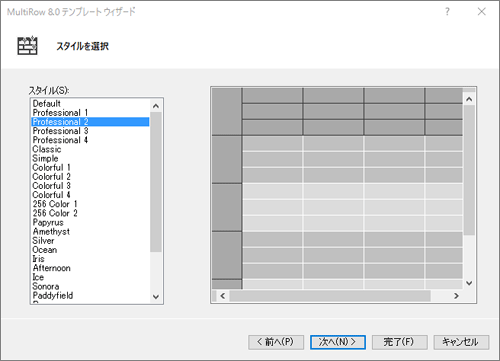Cancel the wizard with キャンセル
Viewport: 500px width, 361px height.
[x=461, y=342]
